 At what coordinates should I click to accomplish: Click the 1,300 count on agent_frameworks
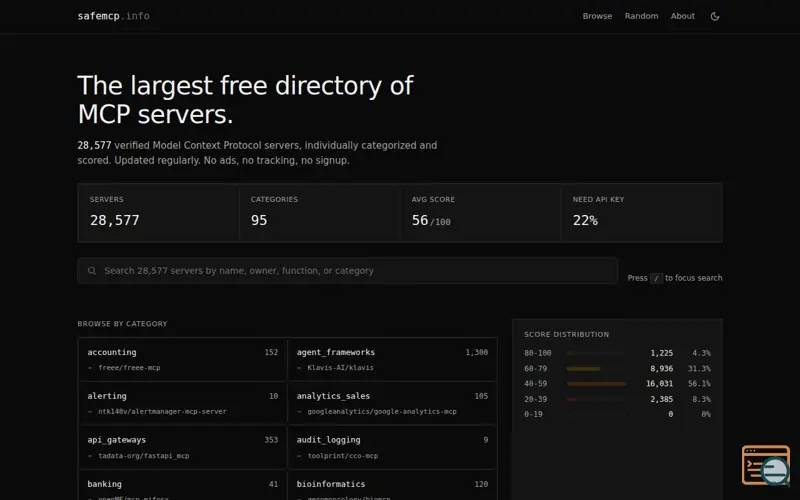coord(477,353)
